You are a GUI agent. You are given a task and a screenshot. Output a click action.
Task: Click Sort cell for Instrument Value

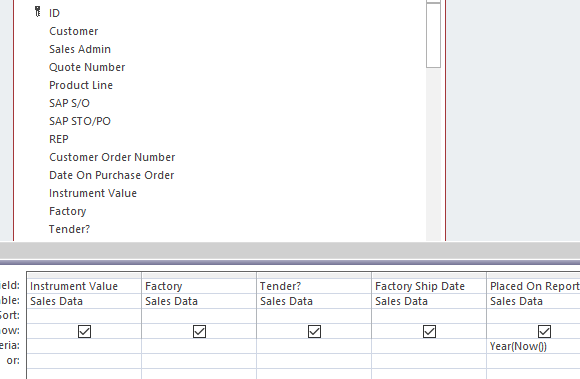[84, 316]
